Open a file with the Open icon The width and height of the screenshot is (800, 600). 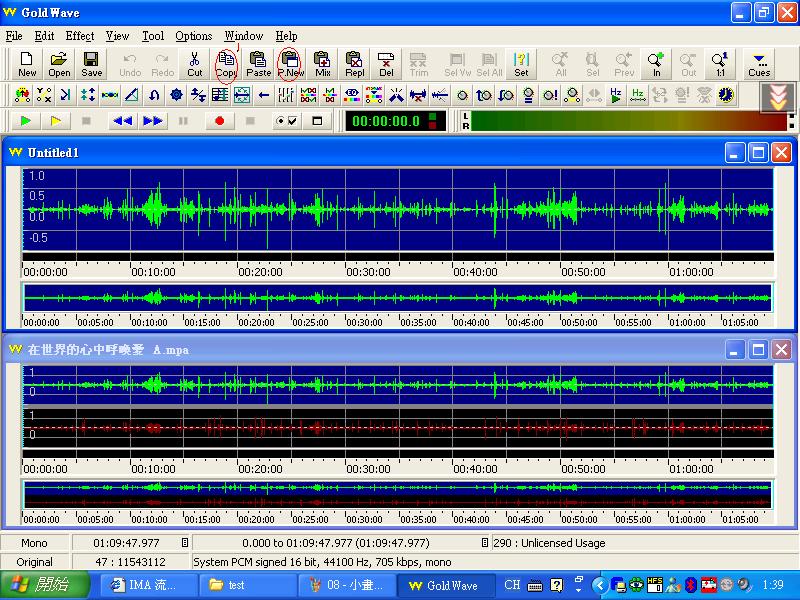[x=59, y=64]
